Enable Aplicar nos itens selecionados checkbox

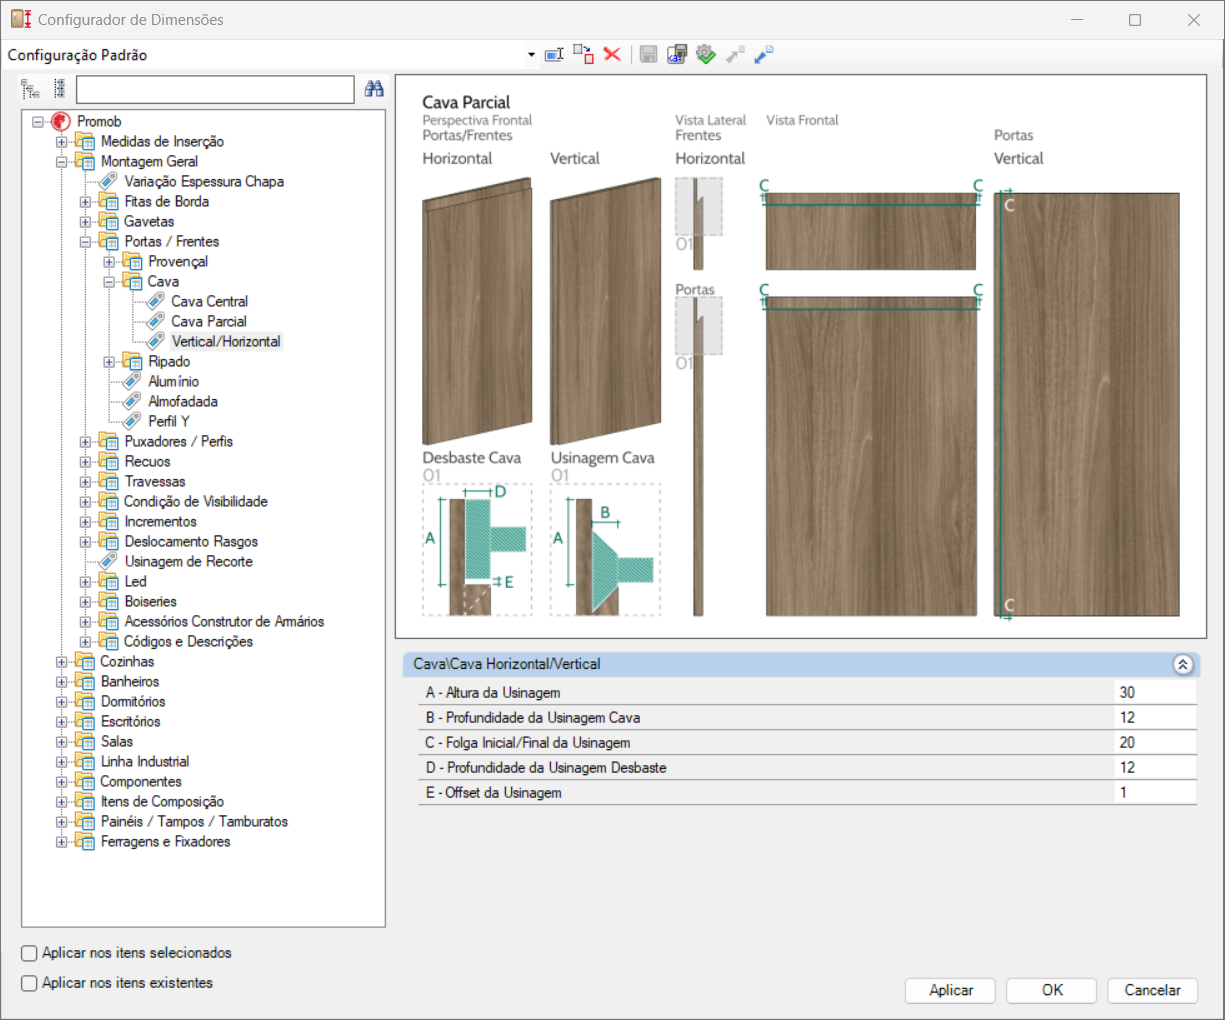[x=30, y=954]
